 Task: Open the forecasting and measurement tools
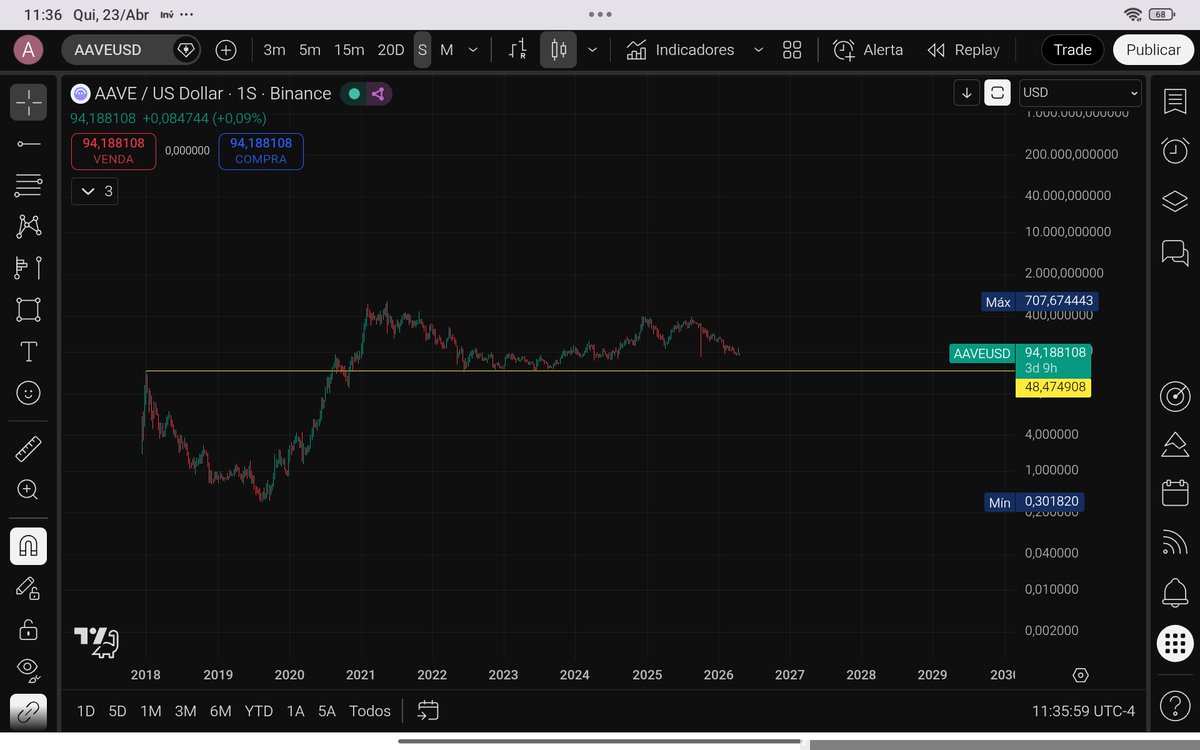[x=29, y=268]
